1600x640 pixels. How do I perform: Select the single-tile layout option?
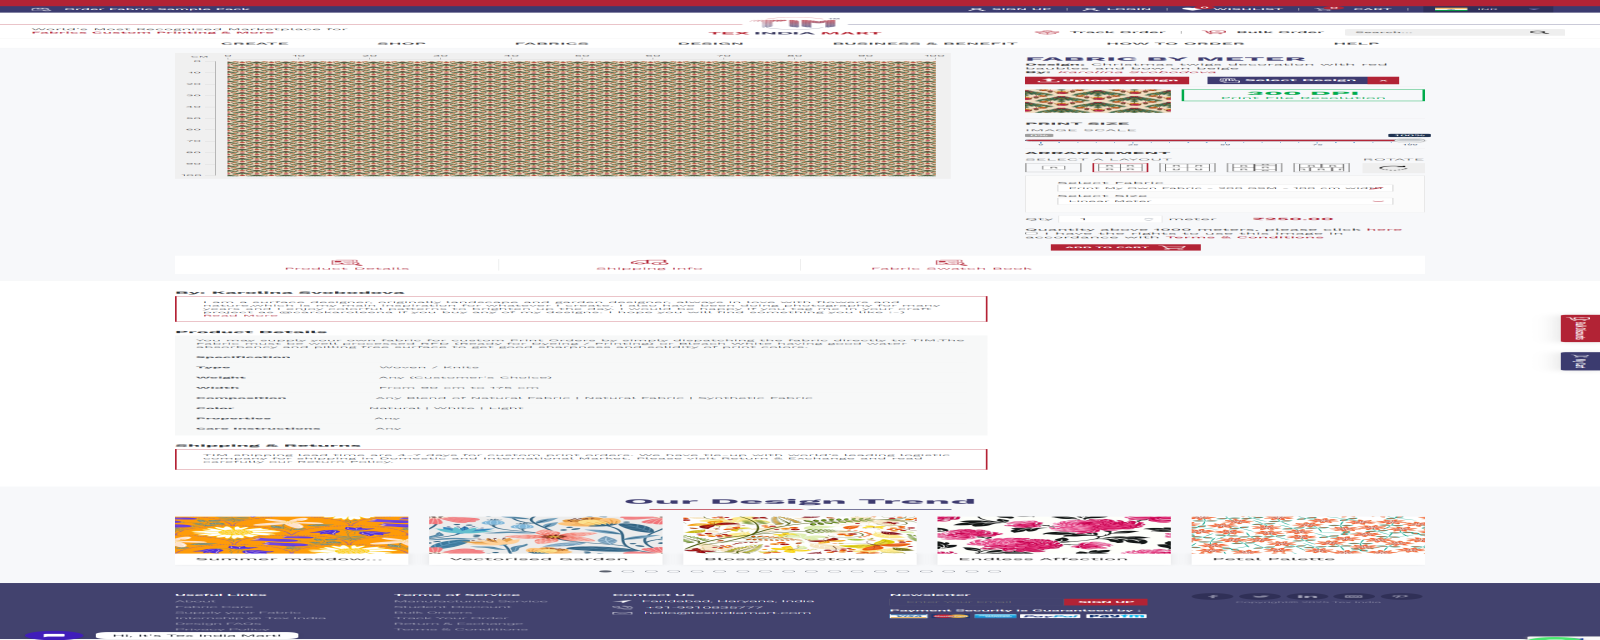[1052, 168]
